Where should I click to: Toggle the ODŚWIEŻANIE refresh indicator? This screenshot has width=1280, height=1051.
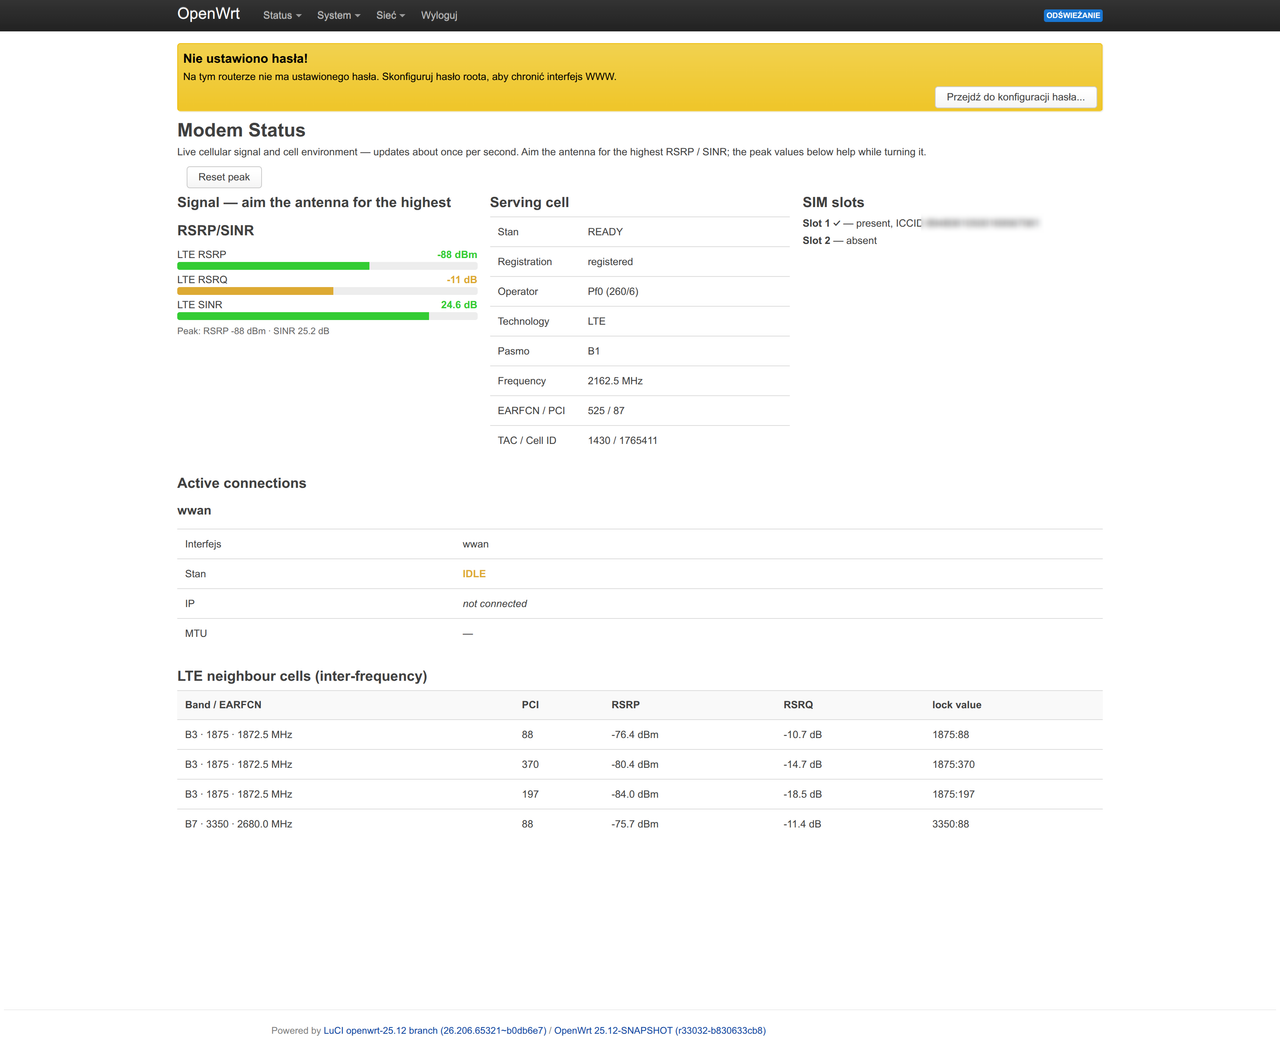click(1073, 15)
